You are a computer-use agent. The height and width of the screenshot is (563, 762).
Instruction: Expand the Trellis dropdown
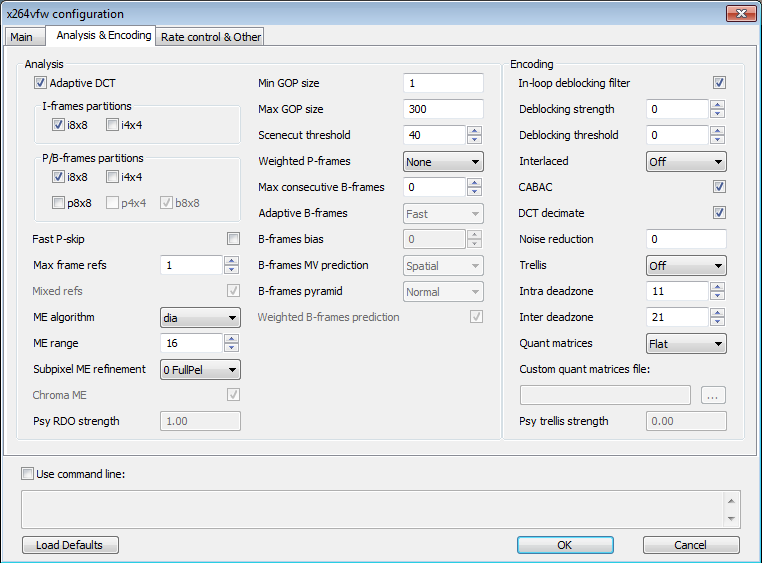686,266
